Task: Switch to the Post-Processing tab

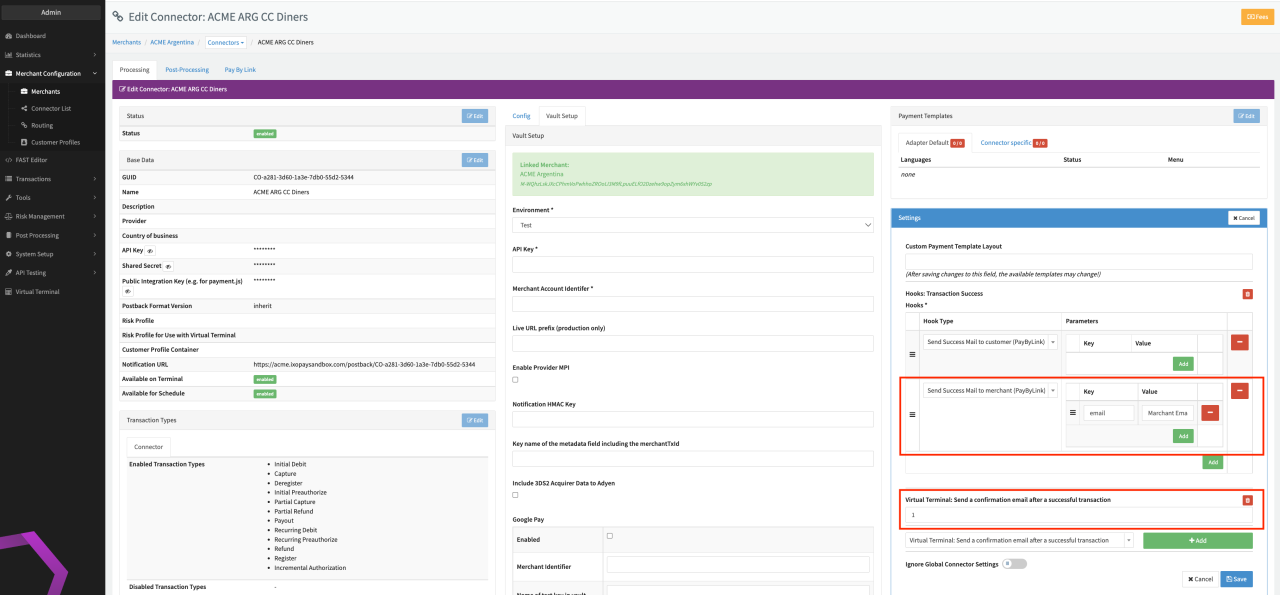Action: tap(187, 70)
